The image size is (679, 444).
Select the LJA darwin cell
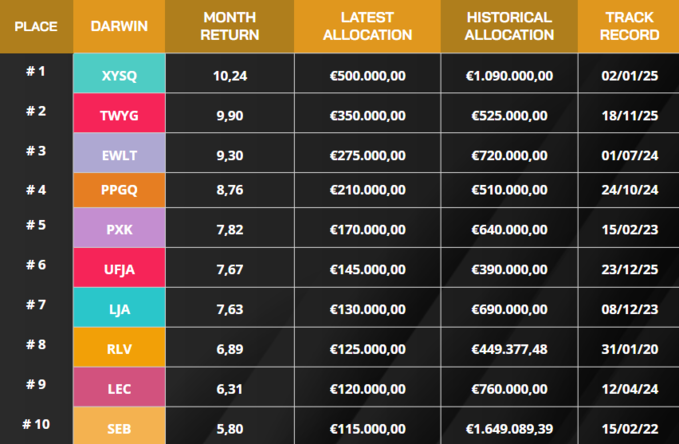119,307
